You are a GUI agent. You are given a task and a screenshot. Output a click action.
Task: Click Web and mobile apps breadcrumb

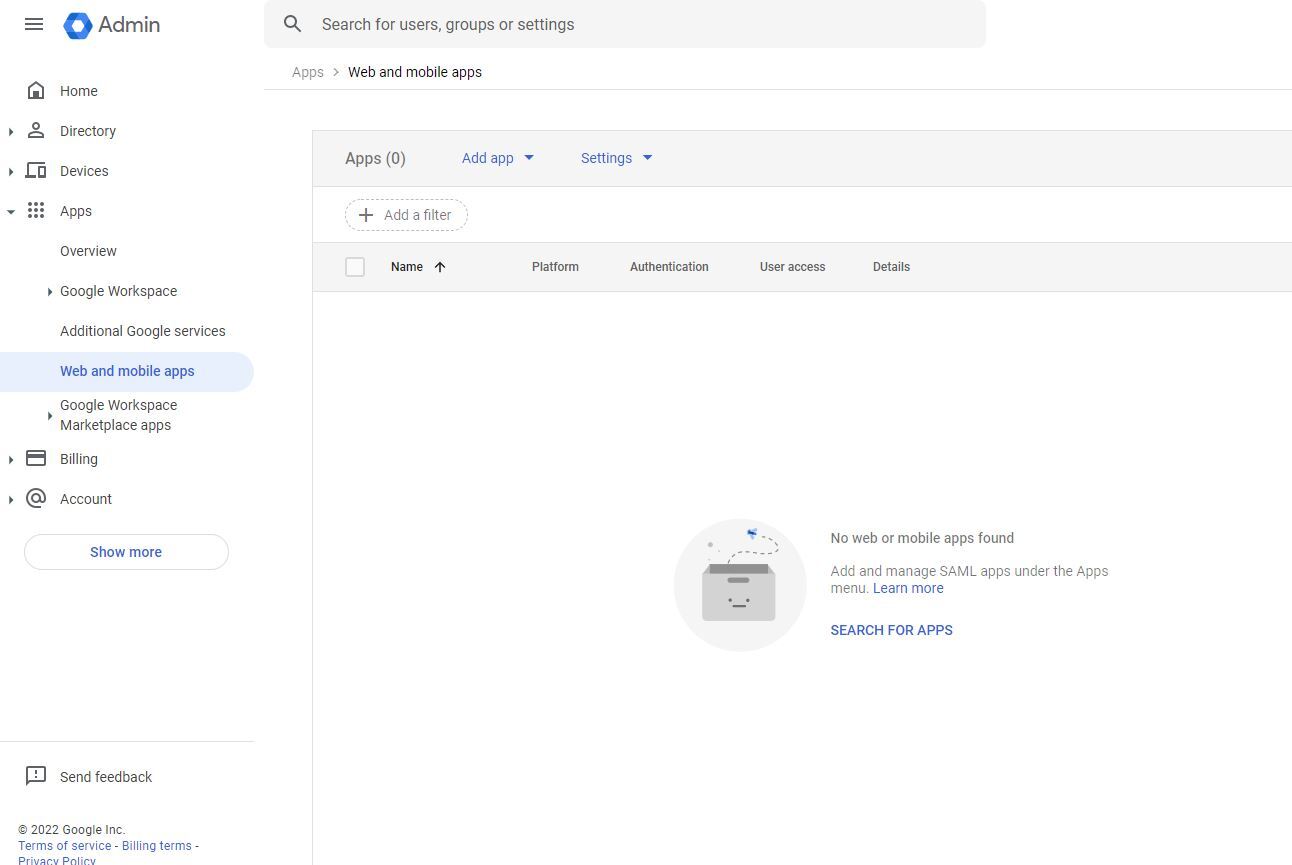tap(415, 72)
